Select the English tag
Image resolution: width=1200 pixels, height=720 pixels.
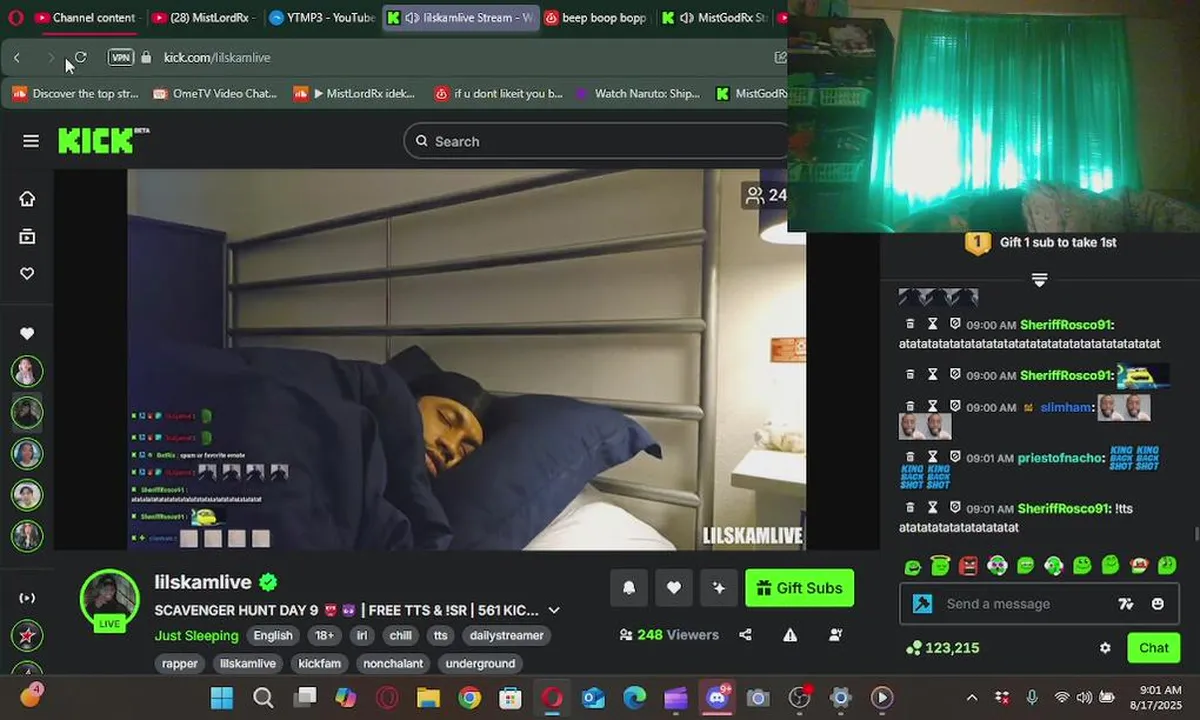coord(273,635)
